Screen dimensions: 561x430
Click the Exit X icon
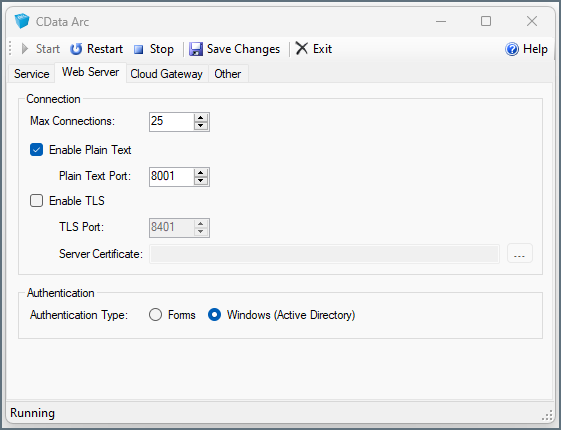pyautogui.click(x=302, y=48)
